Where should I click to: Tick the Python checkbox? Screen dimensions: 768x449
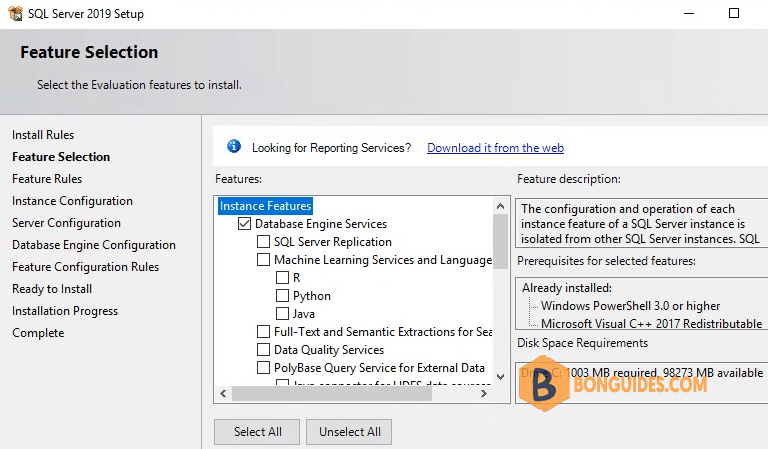[x=283, y=296]
